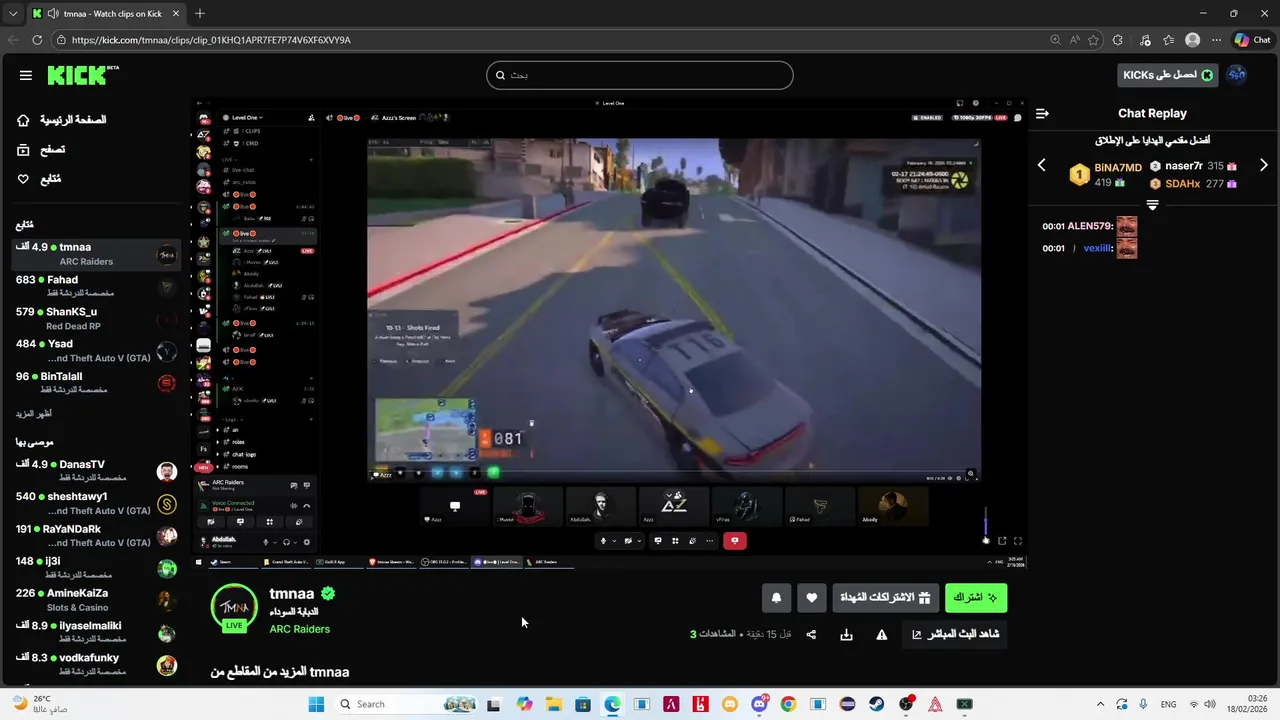Click the ENG language indicator in taskbar
The height and width of the screenshot is (720, 1280).
click(x=1168, y=704)
